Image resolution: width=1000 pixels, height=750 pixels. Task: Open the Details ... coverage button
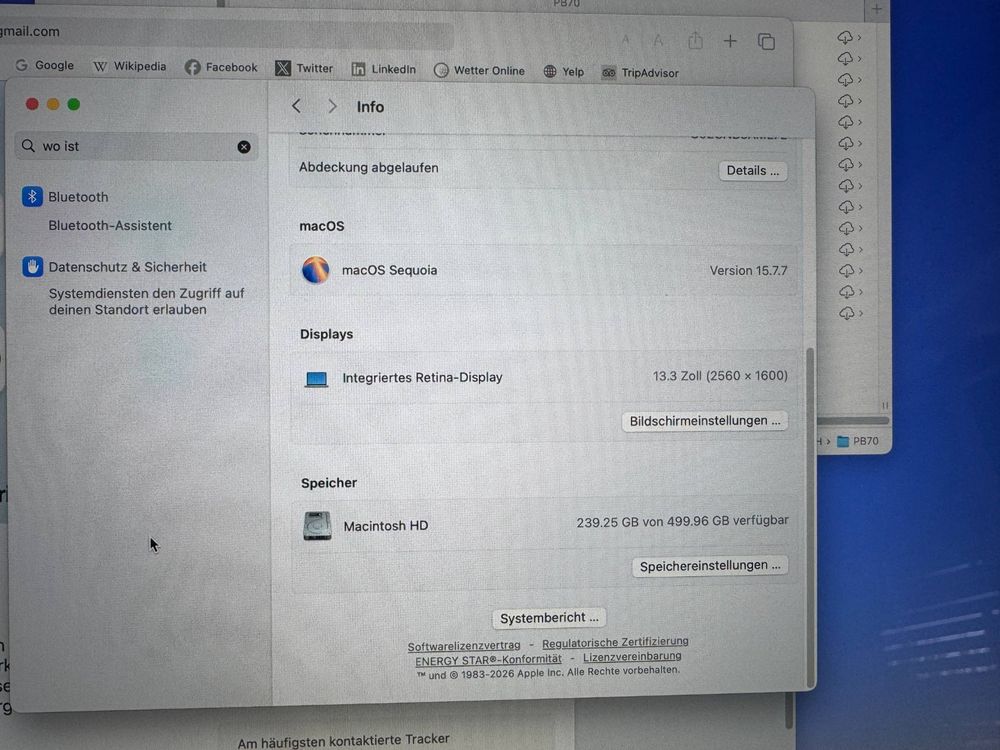(753, 171)
